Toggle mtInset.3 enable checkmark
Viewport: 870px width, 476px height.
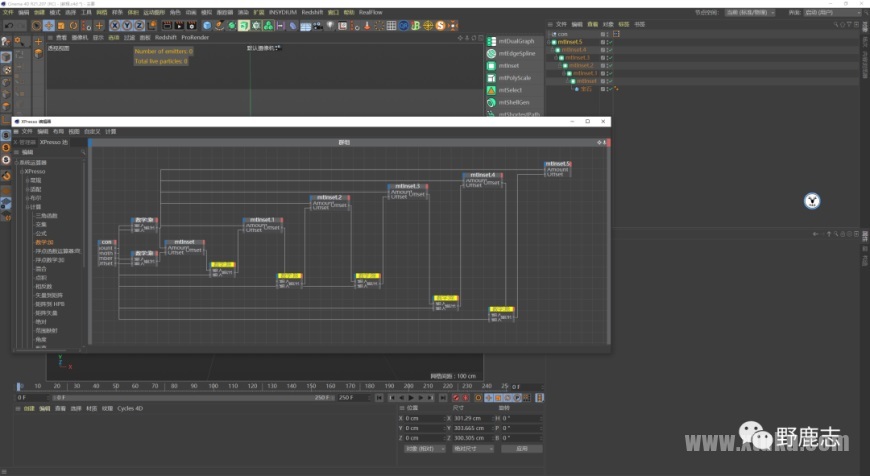pyautogui.click(x=610, y=57)
